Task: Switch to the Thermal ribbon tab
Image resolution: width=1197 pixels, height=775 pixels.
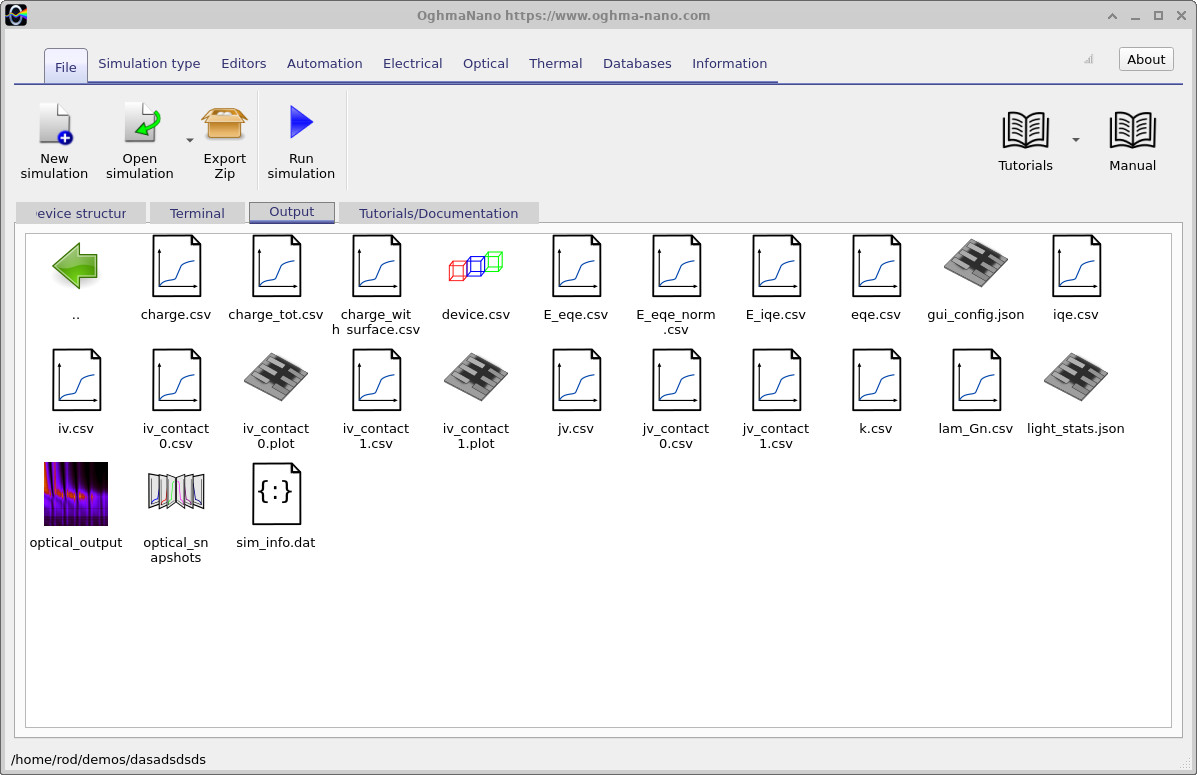Action: pyautogui.click(x=556, y=63)
